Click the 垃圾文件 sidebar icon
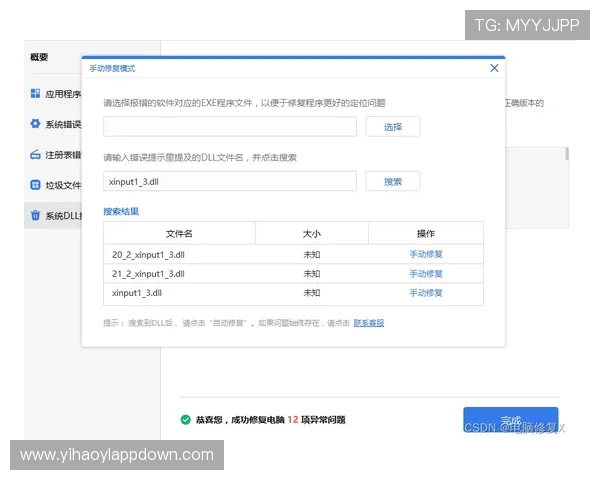 coord(35,185)
